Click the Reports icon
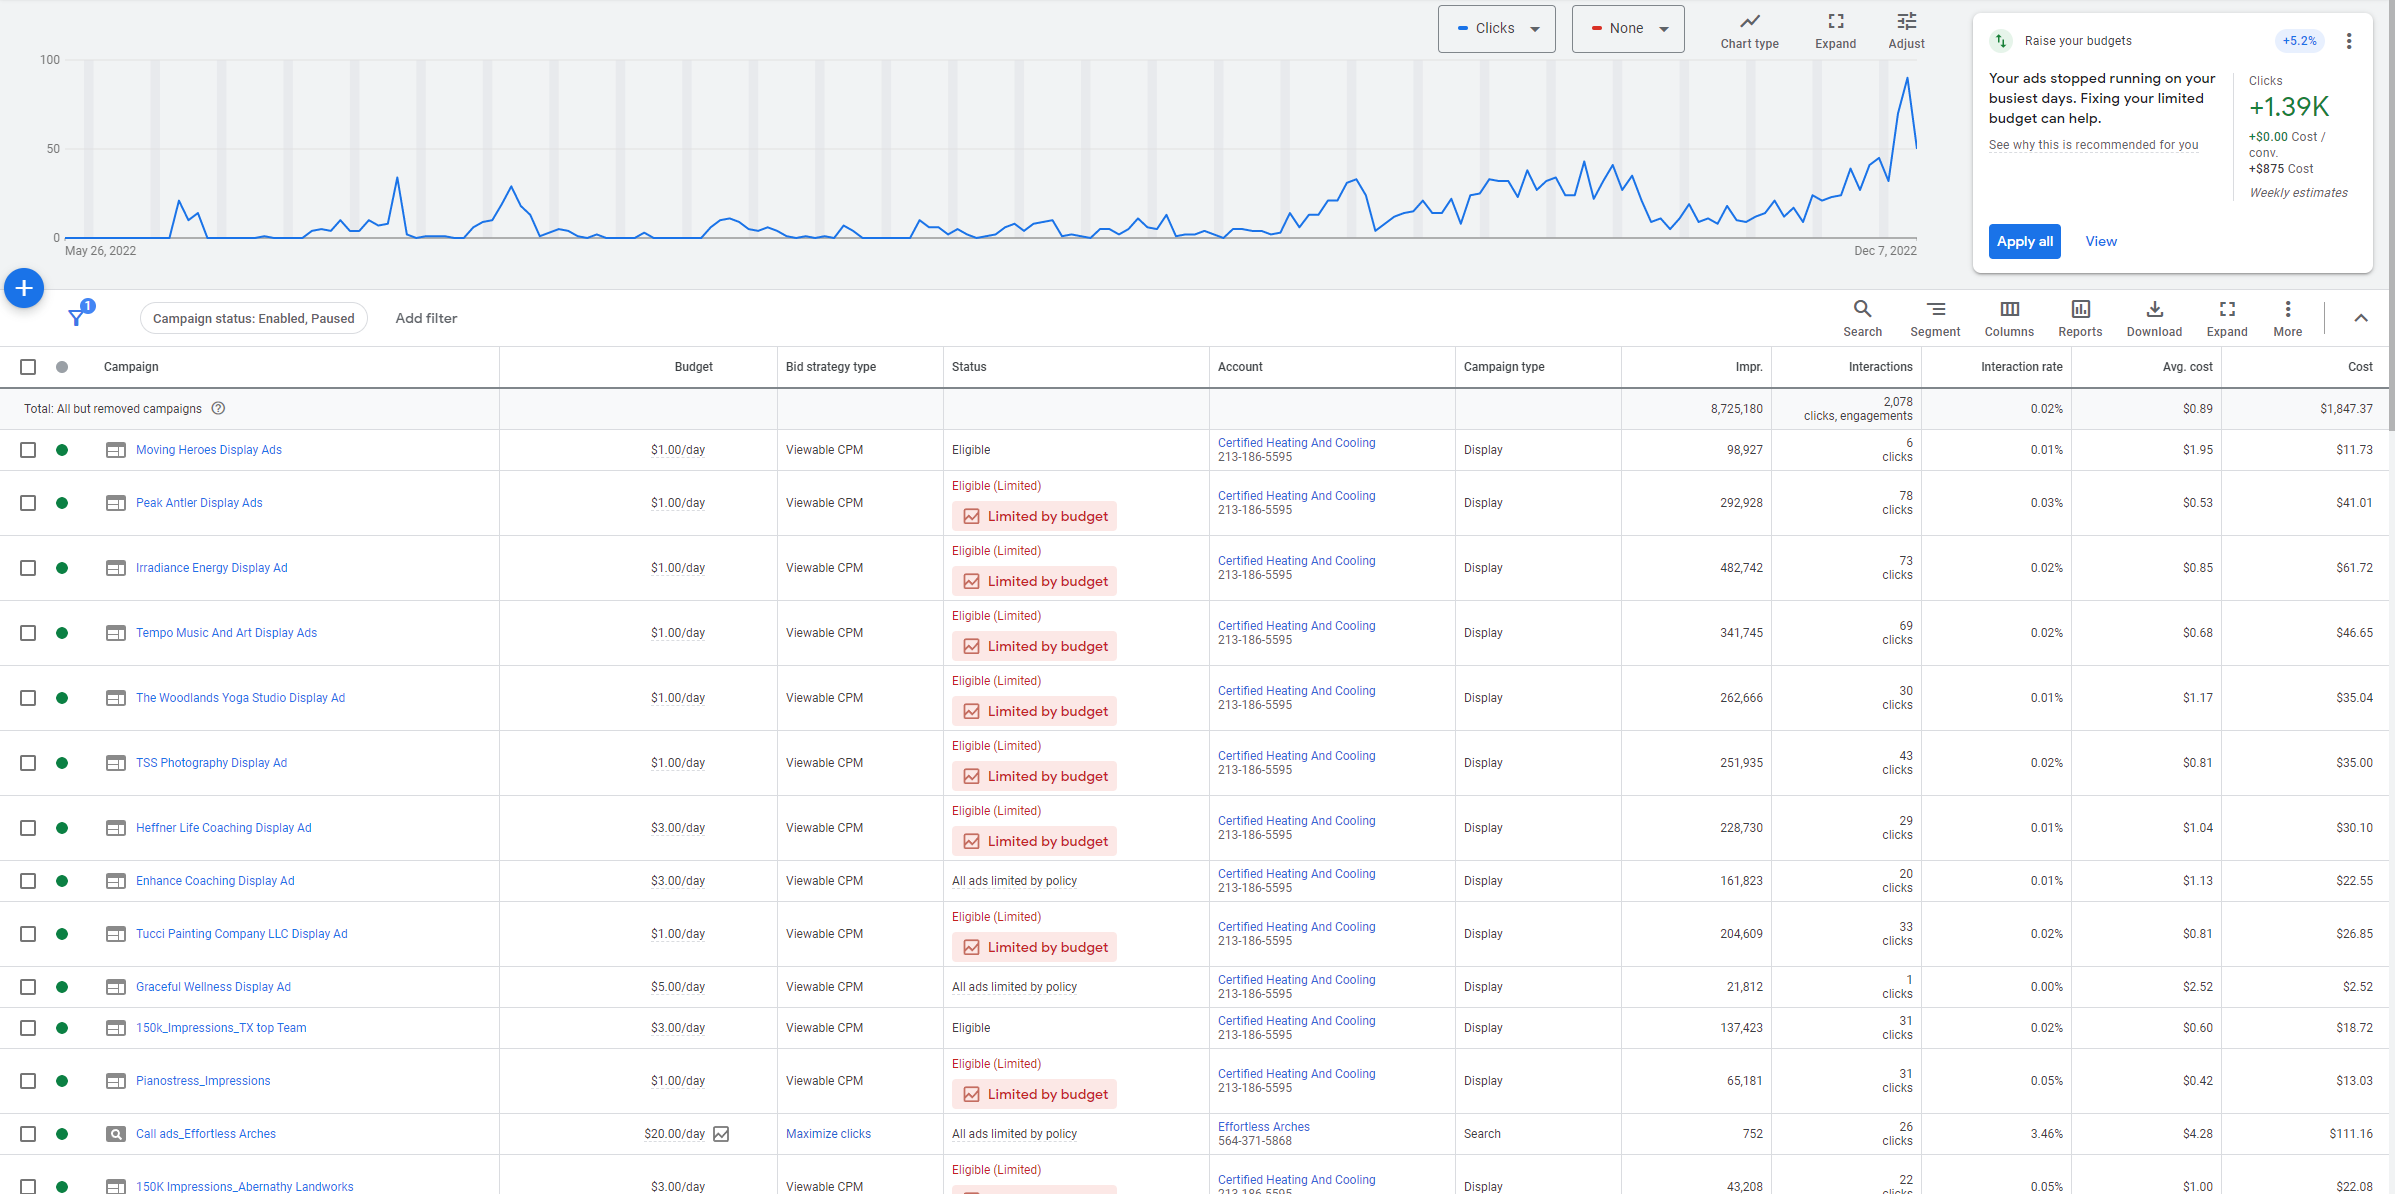The image size is (2395, 1194). coord(2080,310)
